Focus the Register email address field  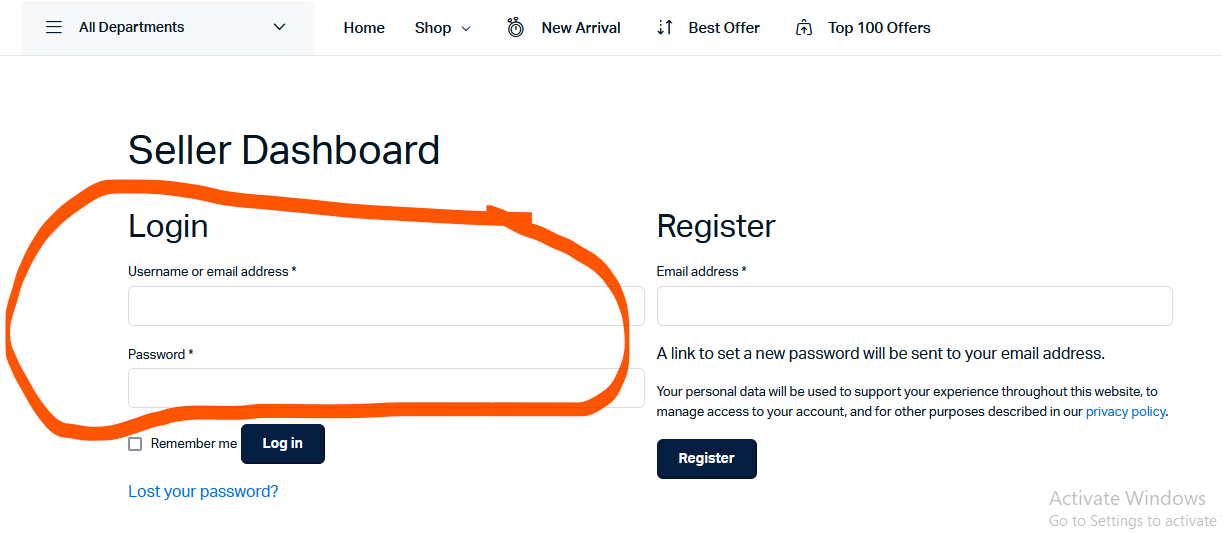(914, 306)
